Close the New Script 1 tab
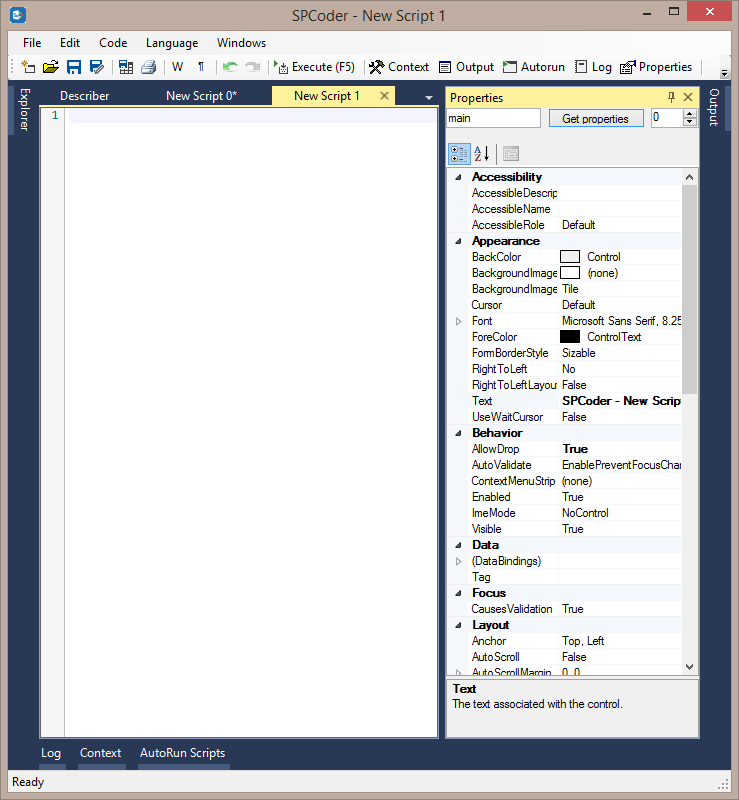Screen dimensions: 739x800 click(x=384, y=95)
